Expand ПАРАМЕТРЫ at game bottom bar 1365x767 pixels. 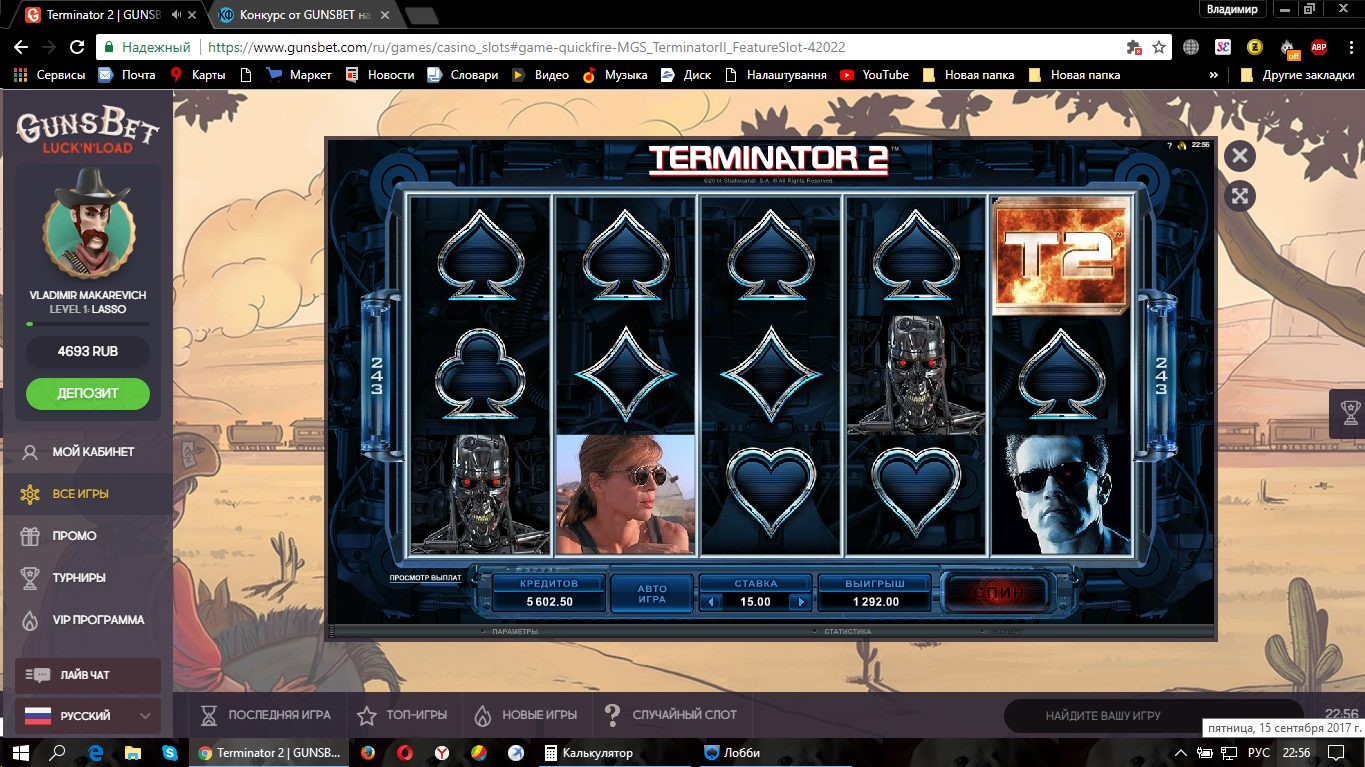pos(515,632)
